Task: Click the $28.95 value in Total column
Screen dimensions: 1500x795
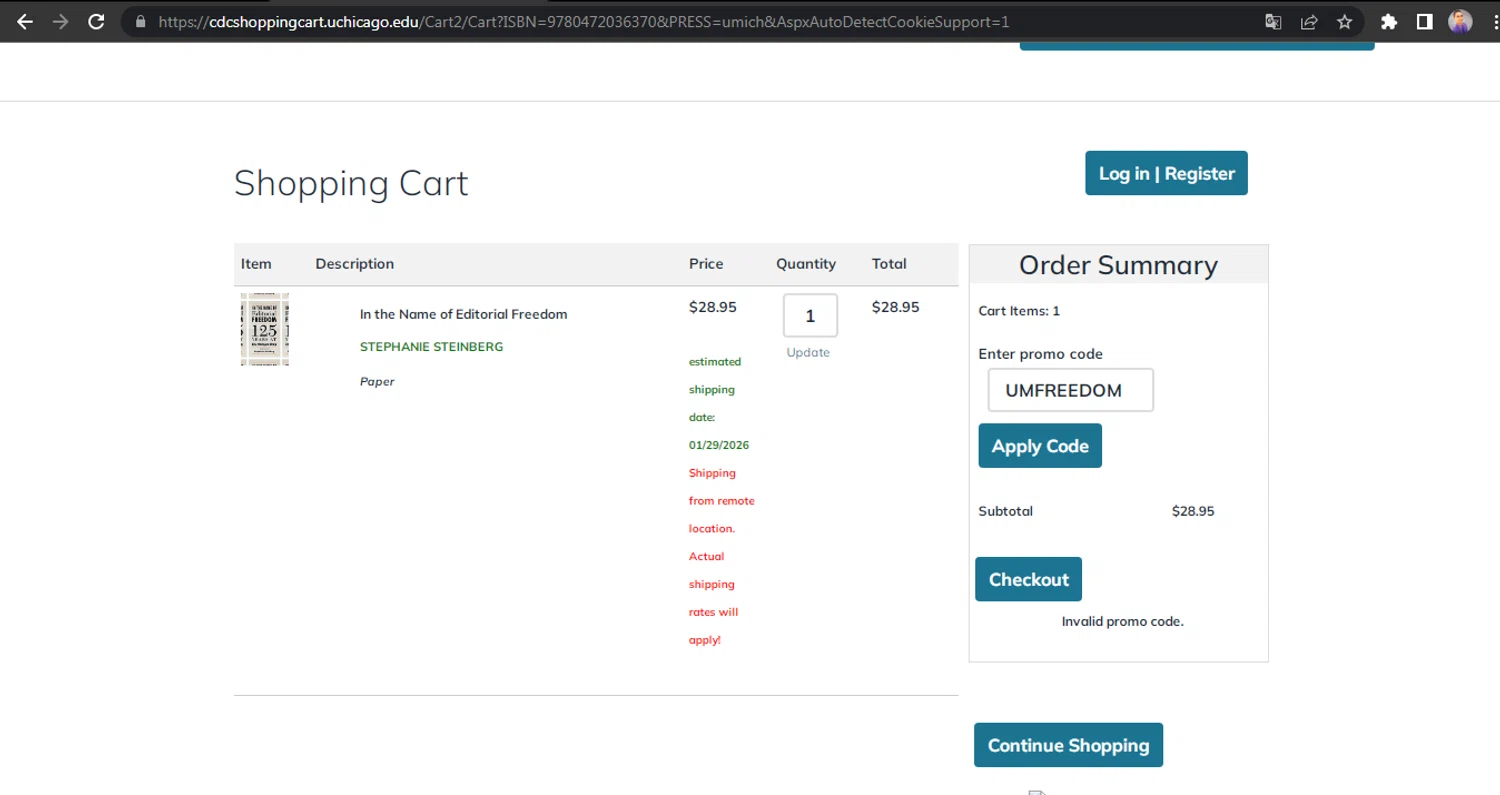Action: (895, 307)
